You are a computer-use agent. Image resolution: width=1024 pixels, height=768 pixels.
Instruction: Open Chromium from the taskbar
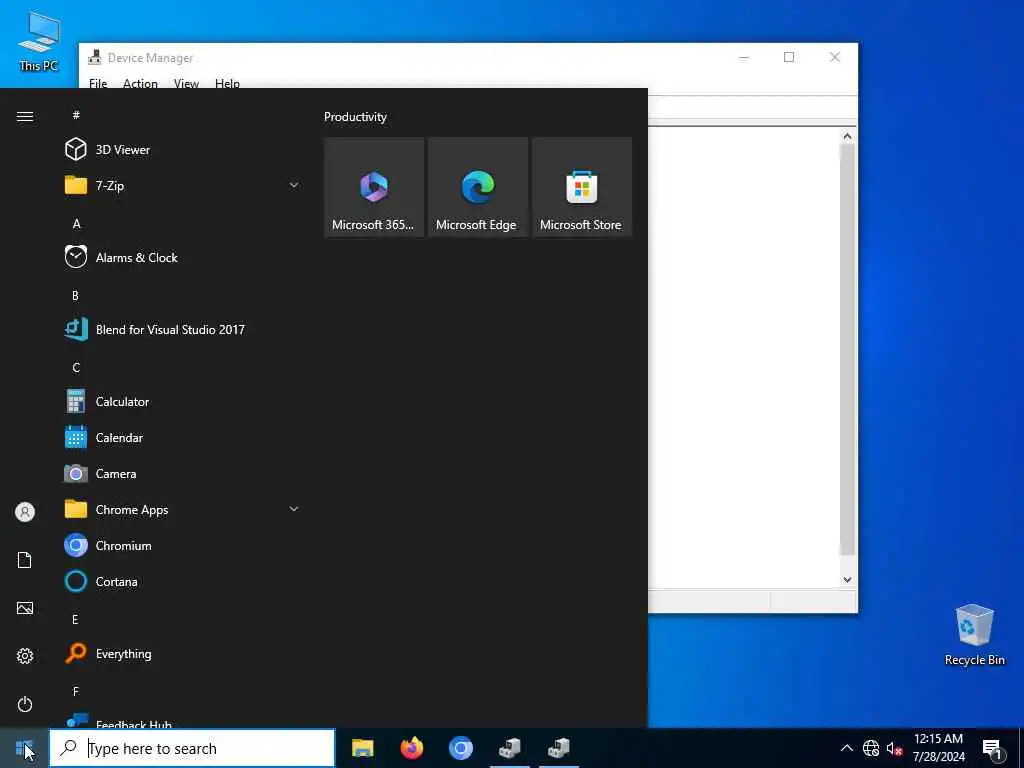(x=460, y=748)
